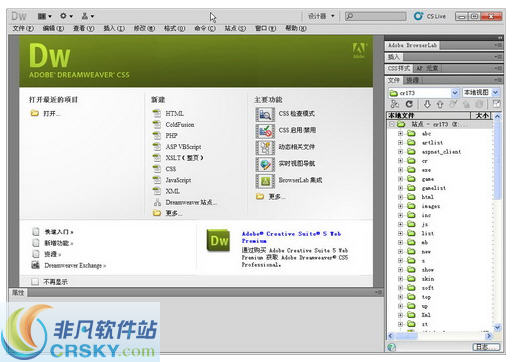Image resolution: width=514 pixels, height=362 pixels.
Task: Click the CSS 启用/禁用 feature icon
Action: [265, 131]
